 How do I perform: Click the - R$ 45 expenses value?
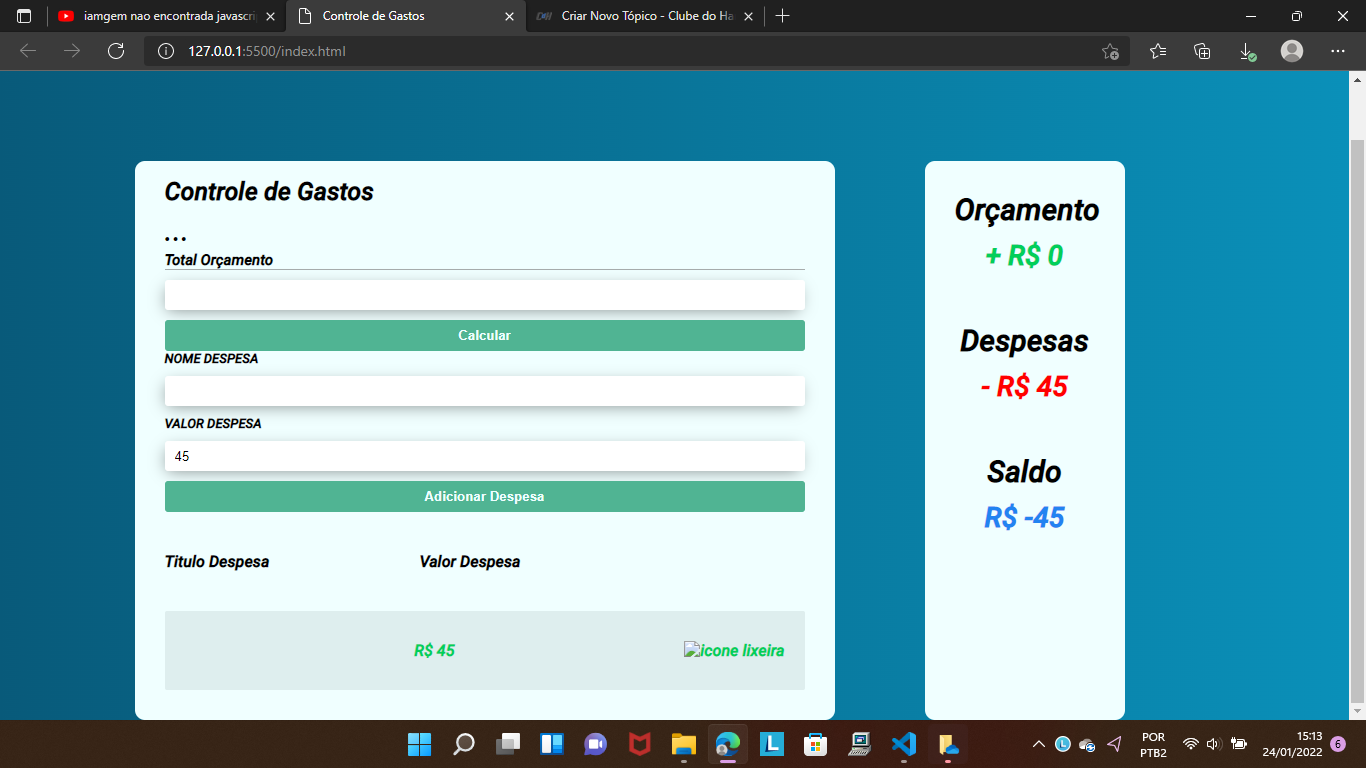click(x=1024, y=386)
